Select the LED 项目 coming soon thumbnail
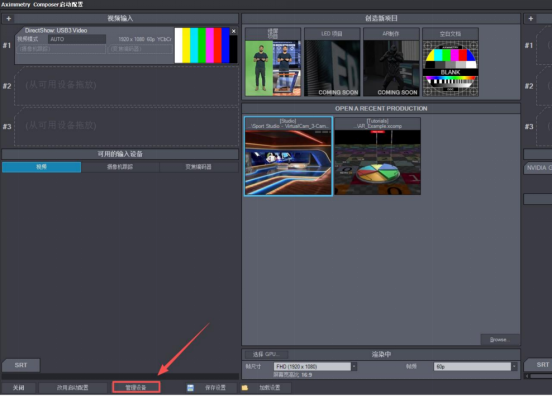Image resolution: width=553 pixels, height=399 pixels. pos(332,62)
